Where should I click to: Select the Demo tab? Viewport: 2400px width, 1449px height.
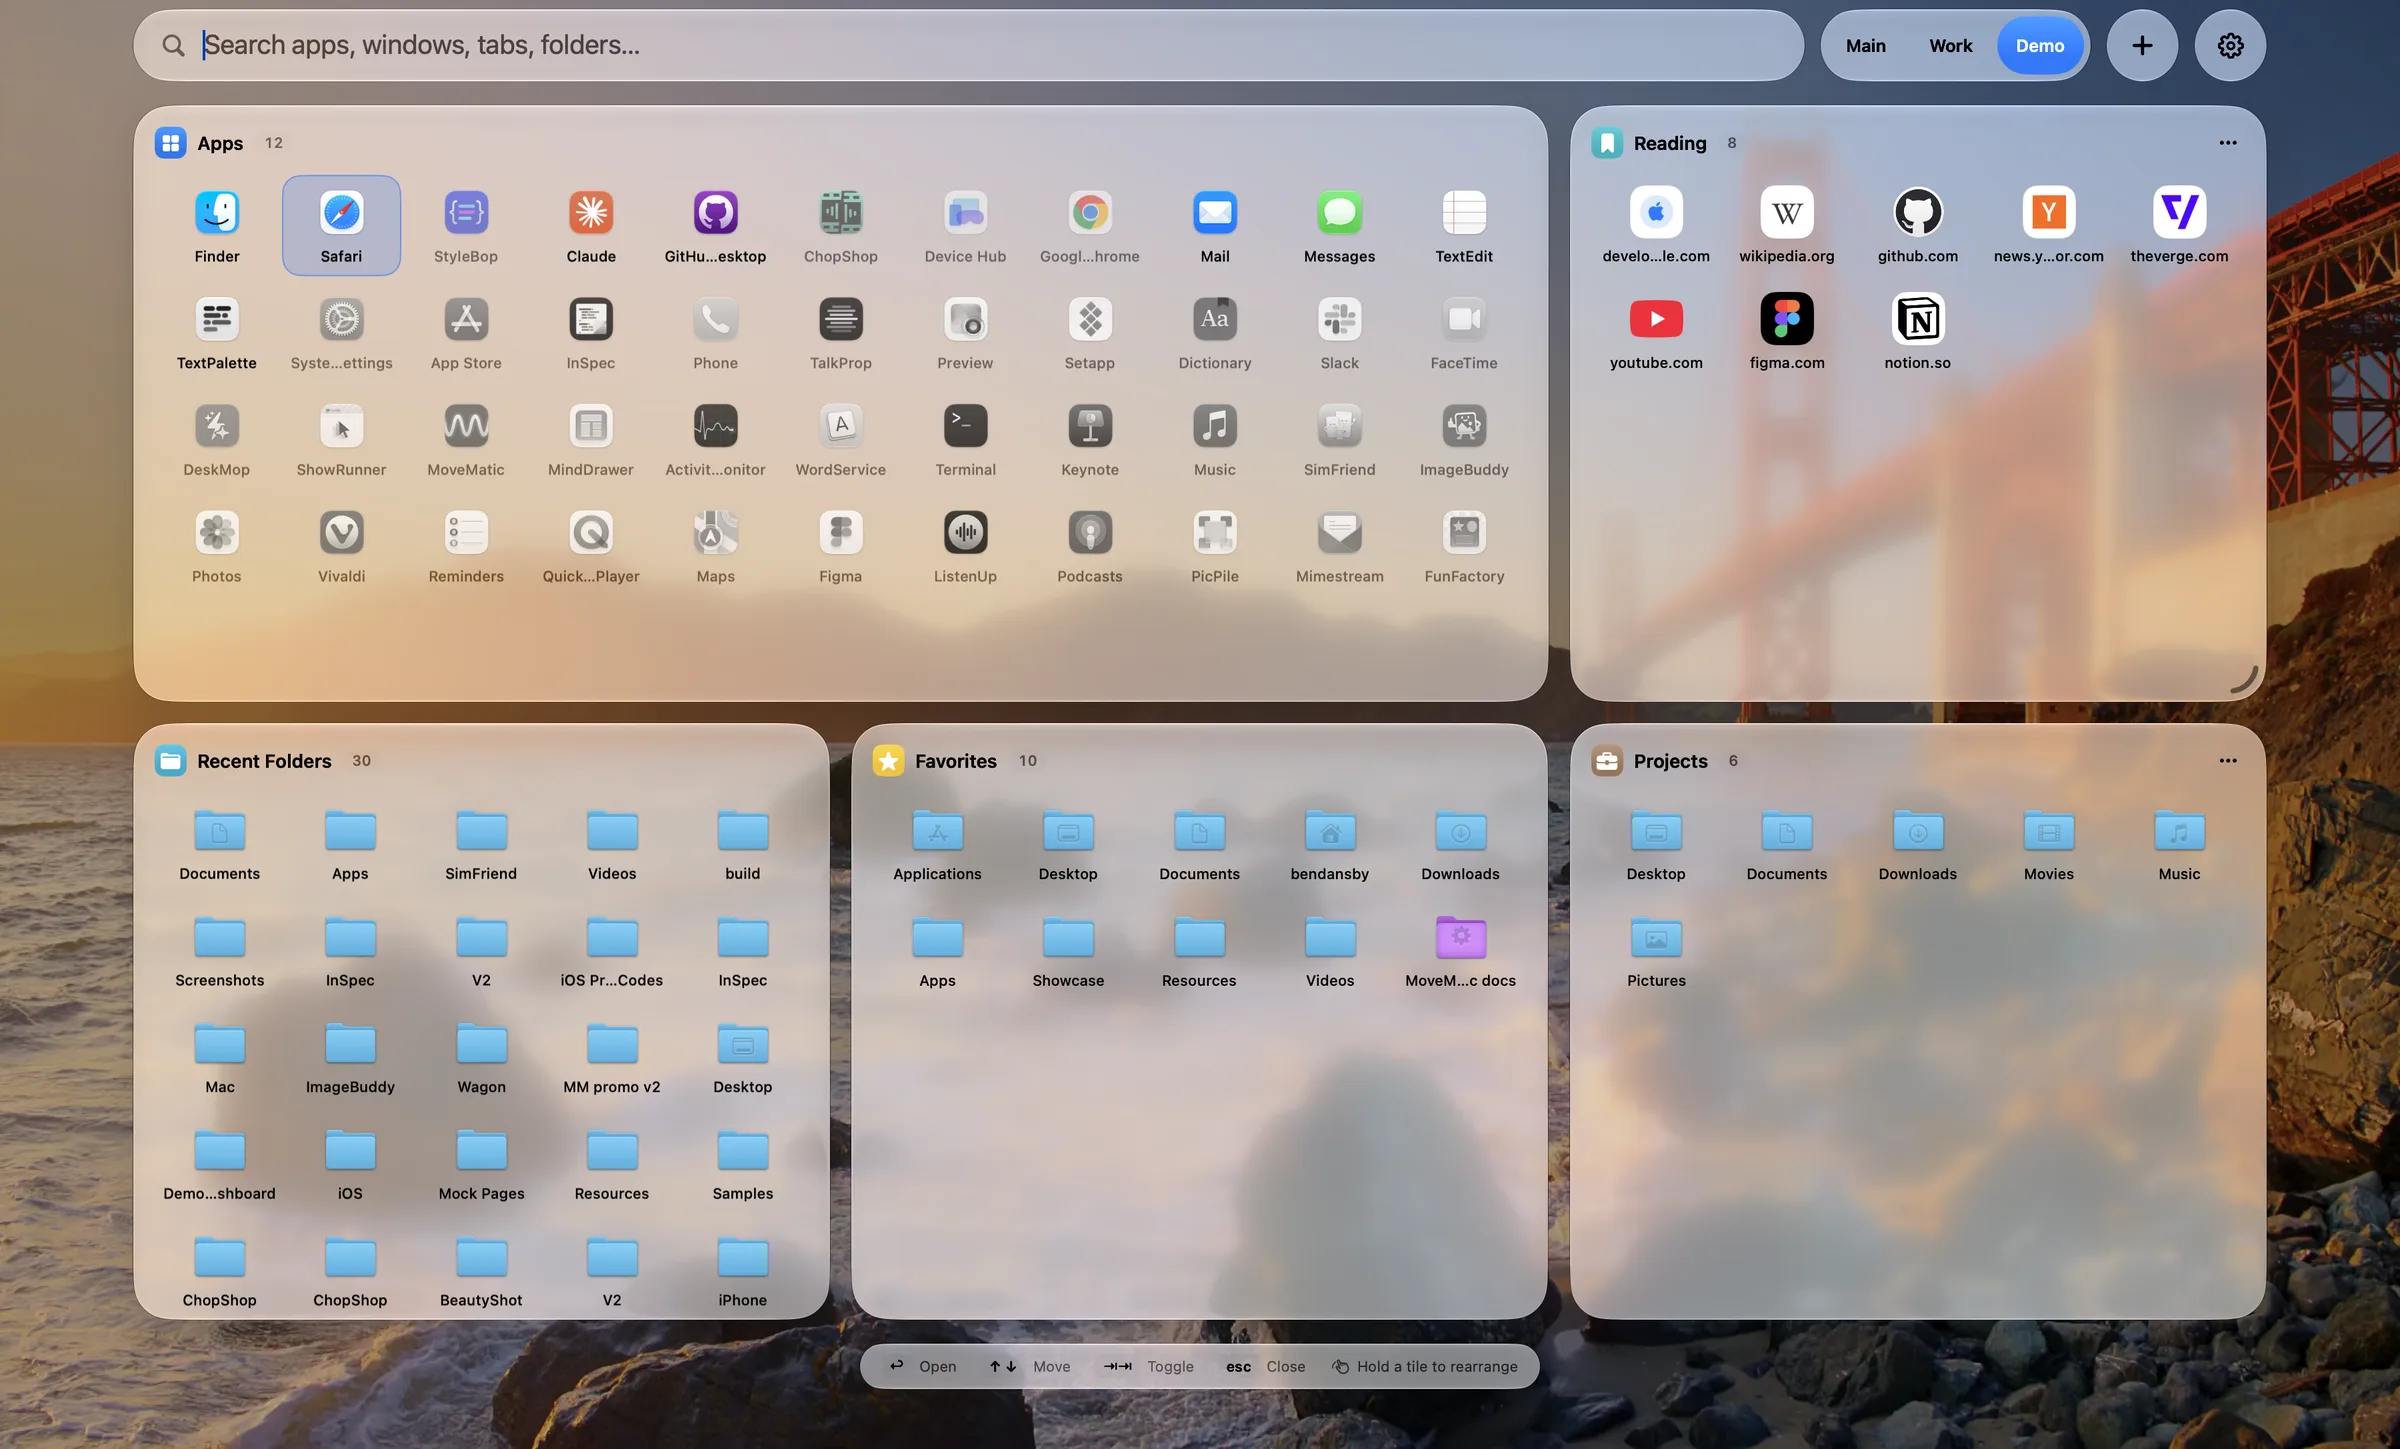coord(2040,46)
